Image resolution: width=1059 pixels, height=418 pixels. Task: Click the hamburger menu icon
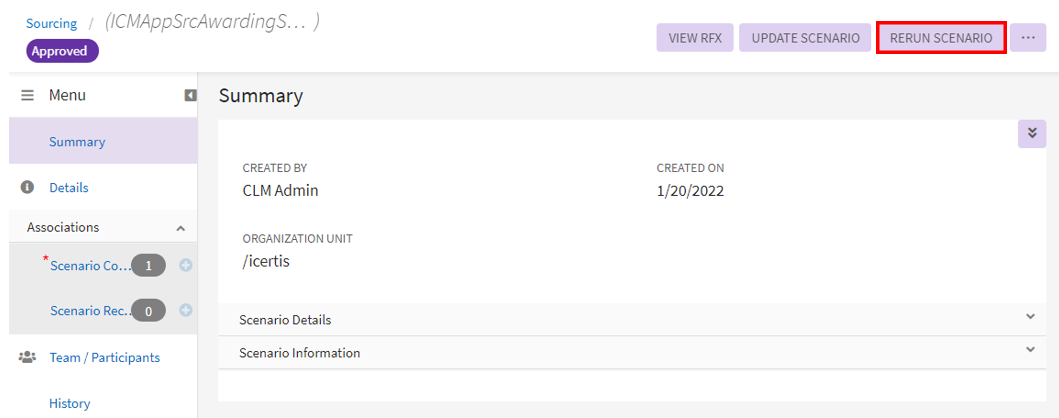[x=28, y=95]
